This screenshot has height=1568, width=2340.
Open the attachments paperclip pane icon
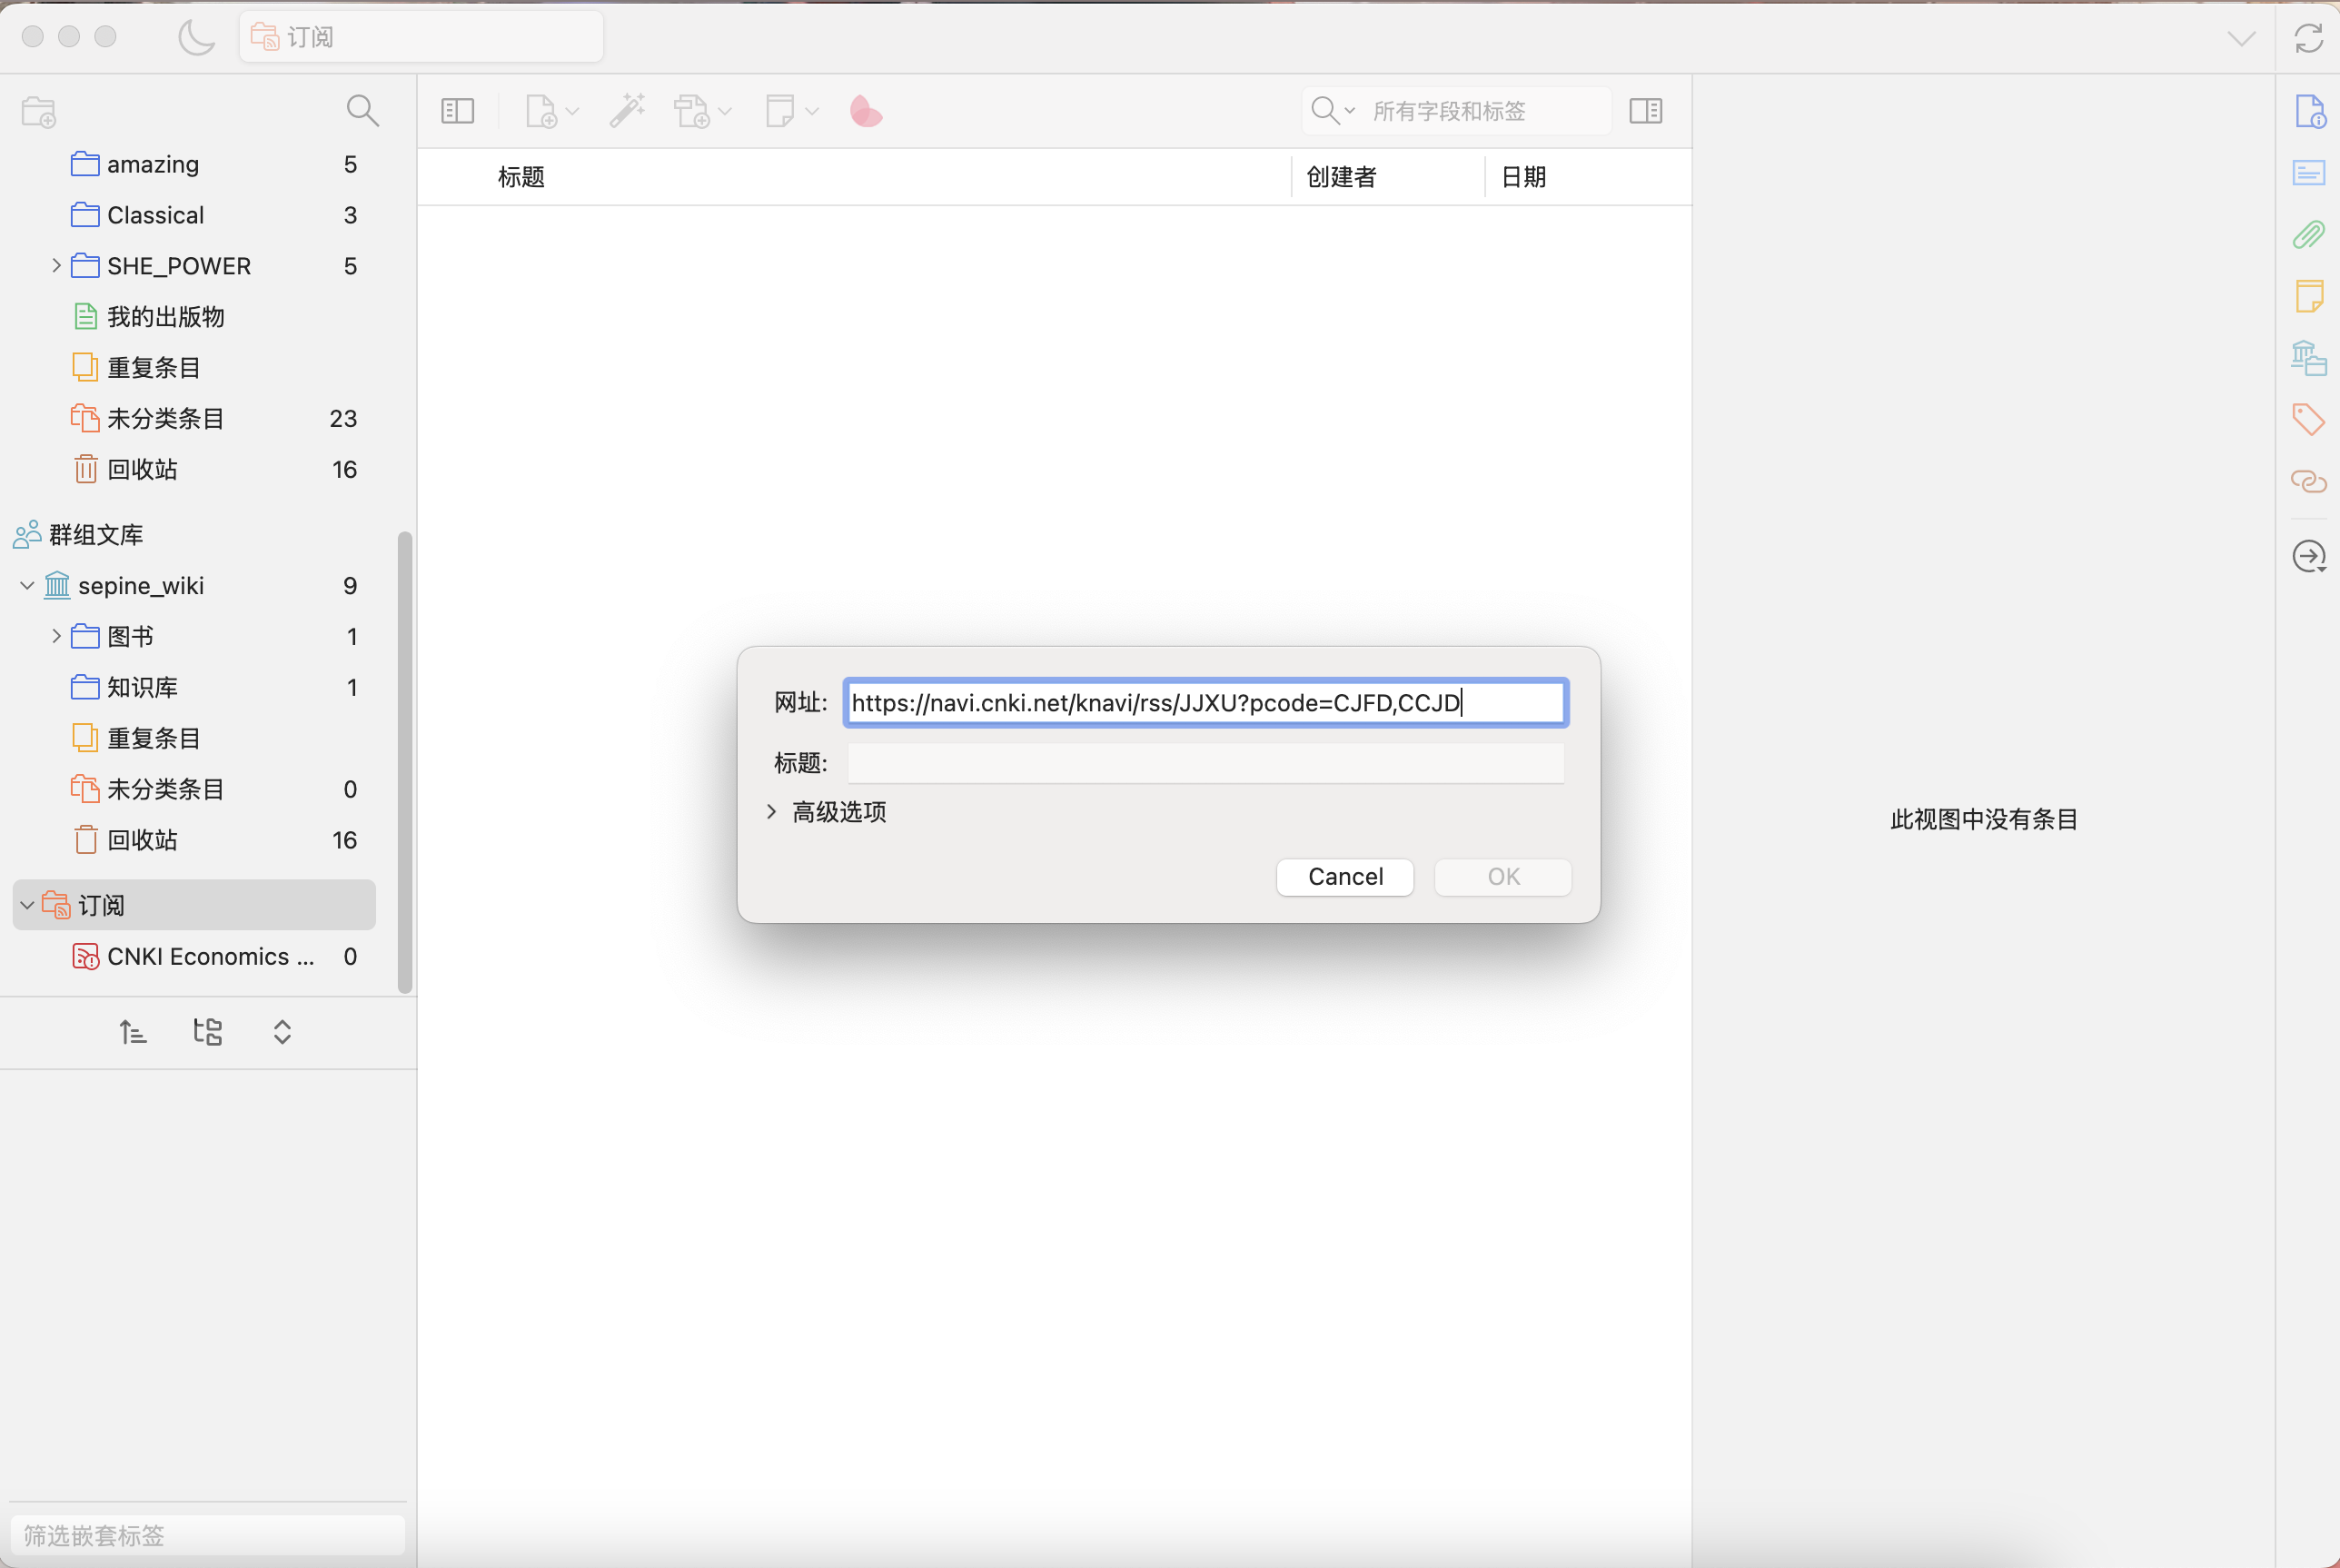[x=2308, y=235]
